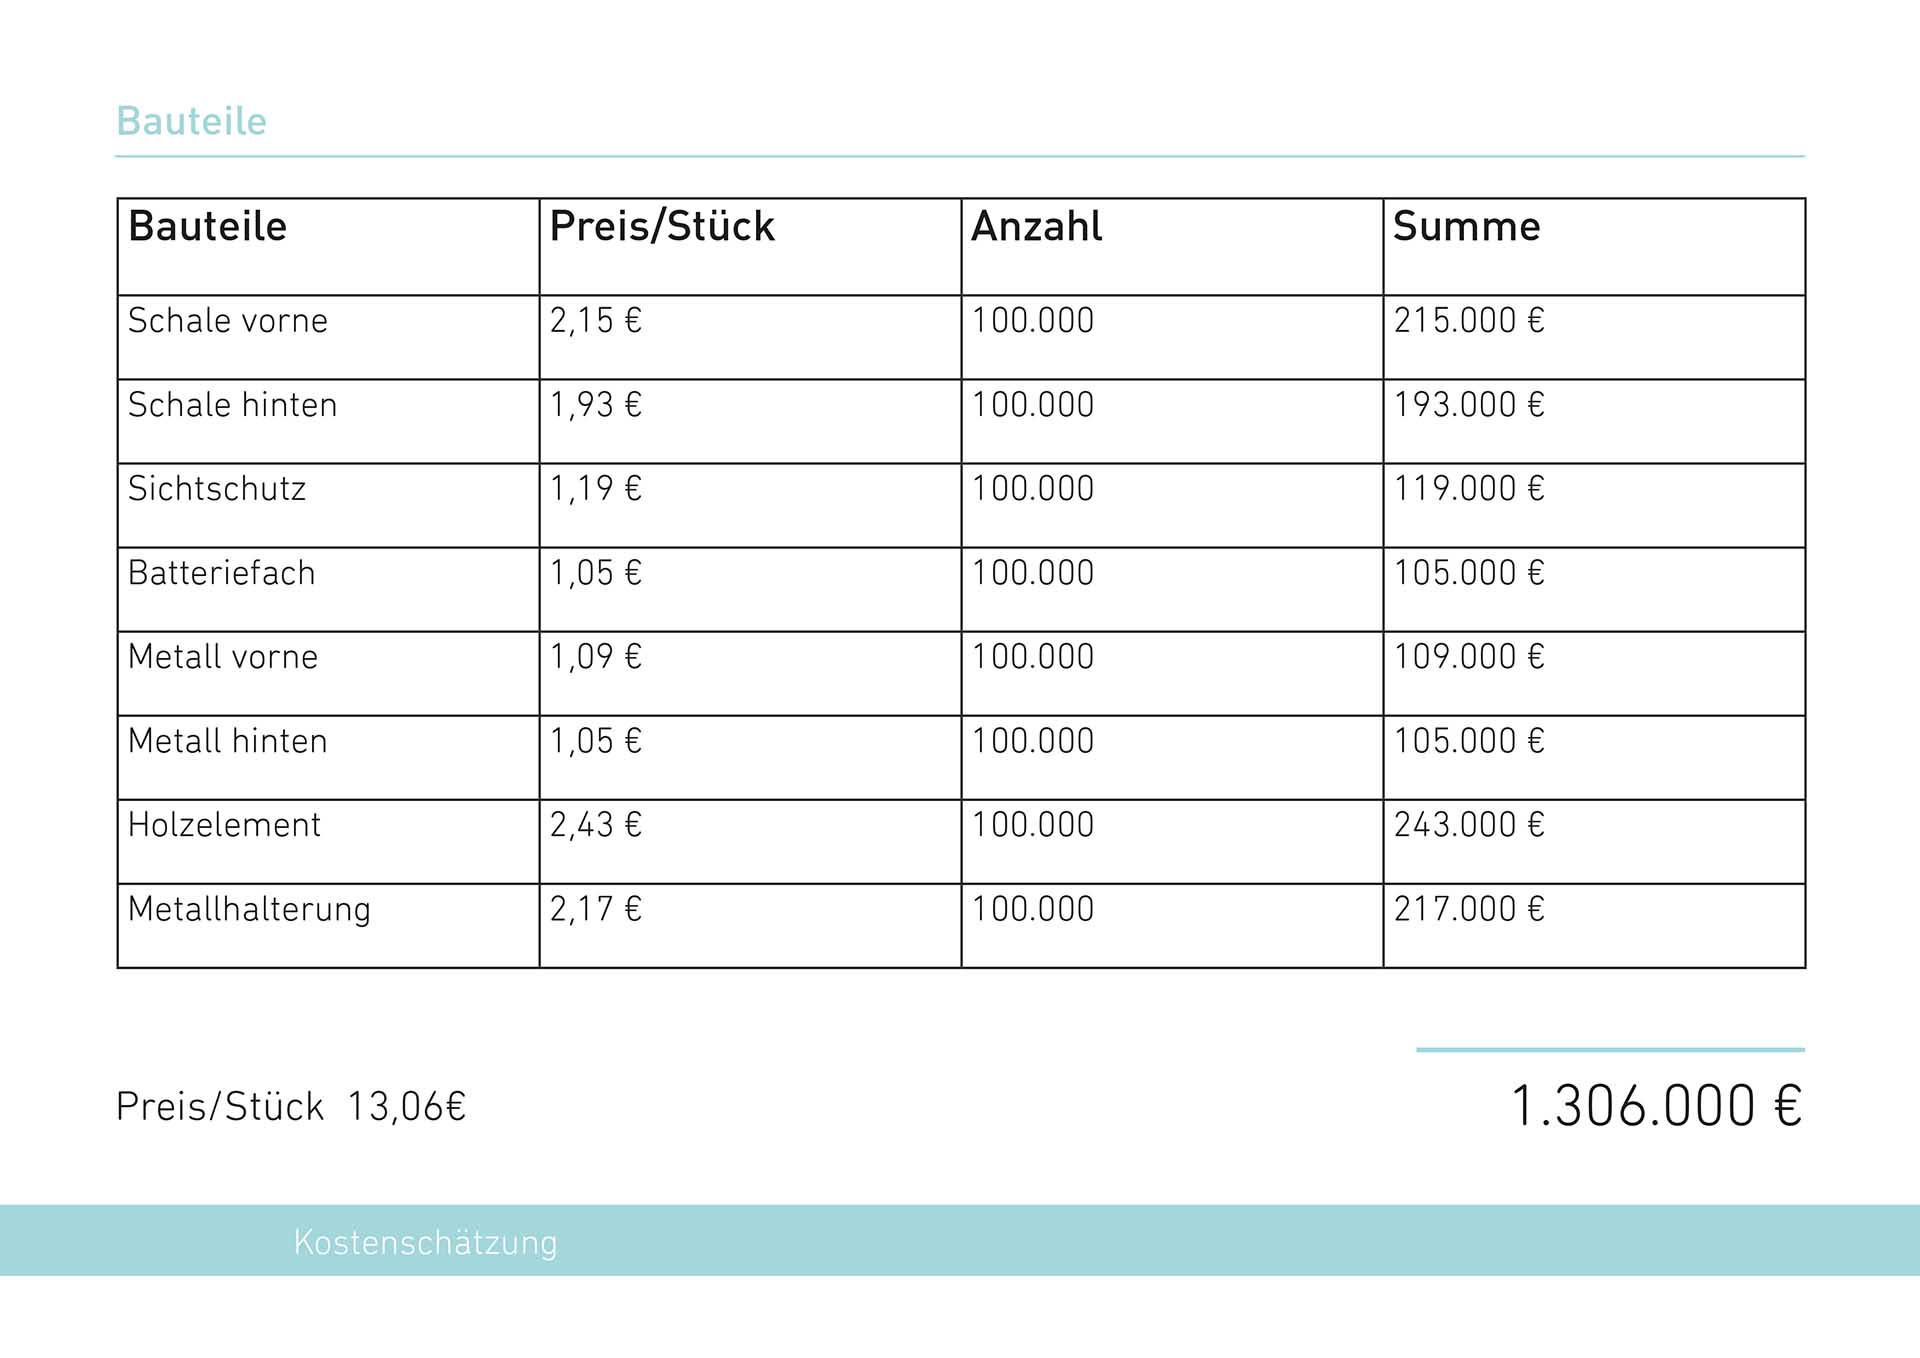Image resolution: width=1920 pixels, height=1358 pixels.
Task: Click the 215.000 € sum cell
Action: click(1469, 321)
